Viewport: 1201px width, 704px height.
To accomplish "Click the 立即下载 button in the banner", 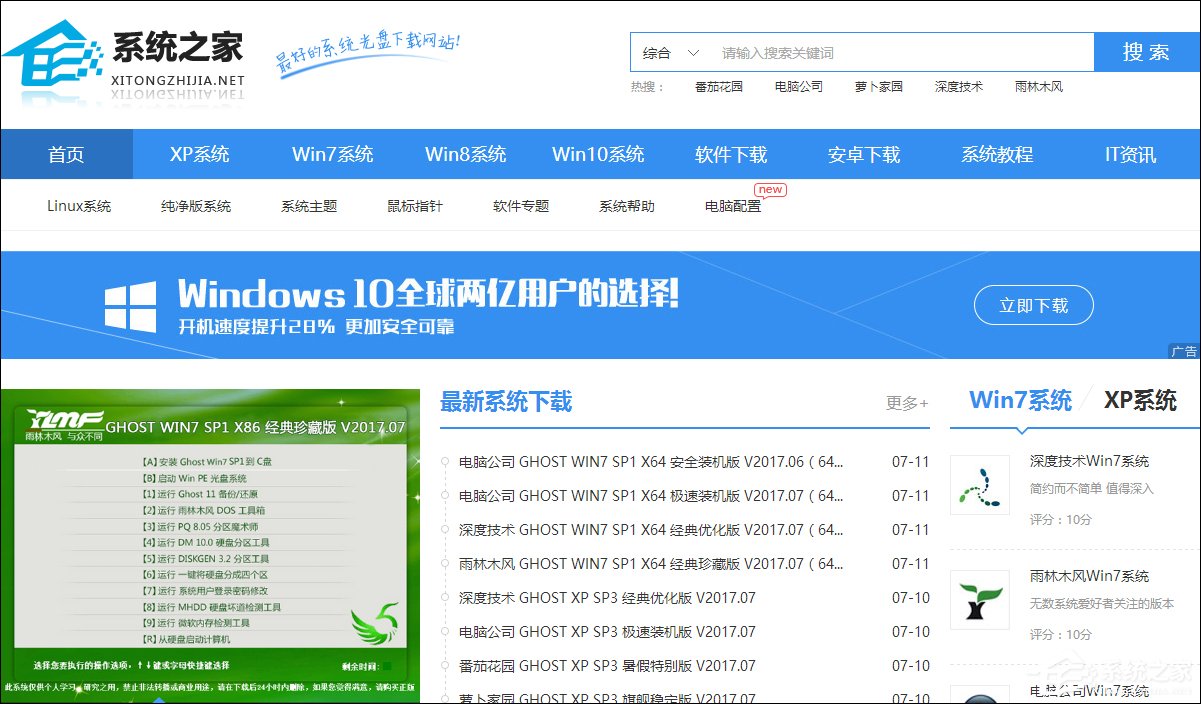I will click(1033, 305).
